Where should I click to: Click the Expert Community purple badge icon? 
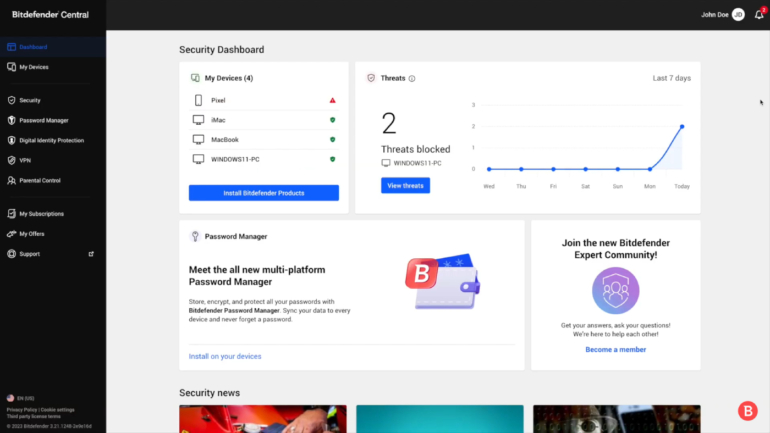[615, 291]
